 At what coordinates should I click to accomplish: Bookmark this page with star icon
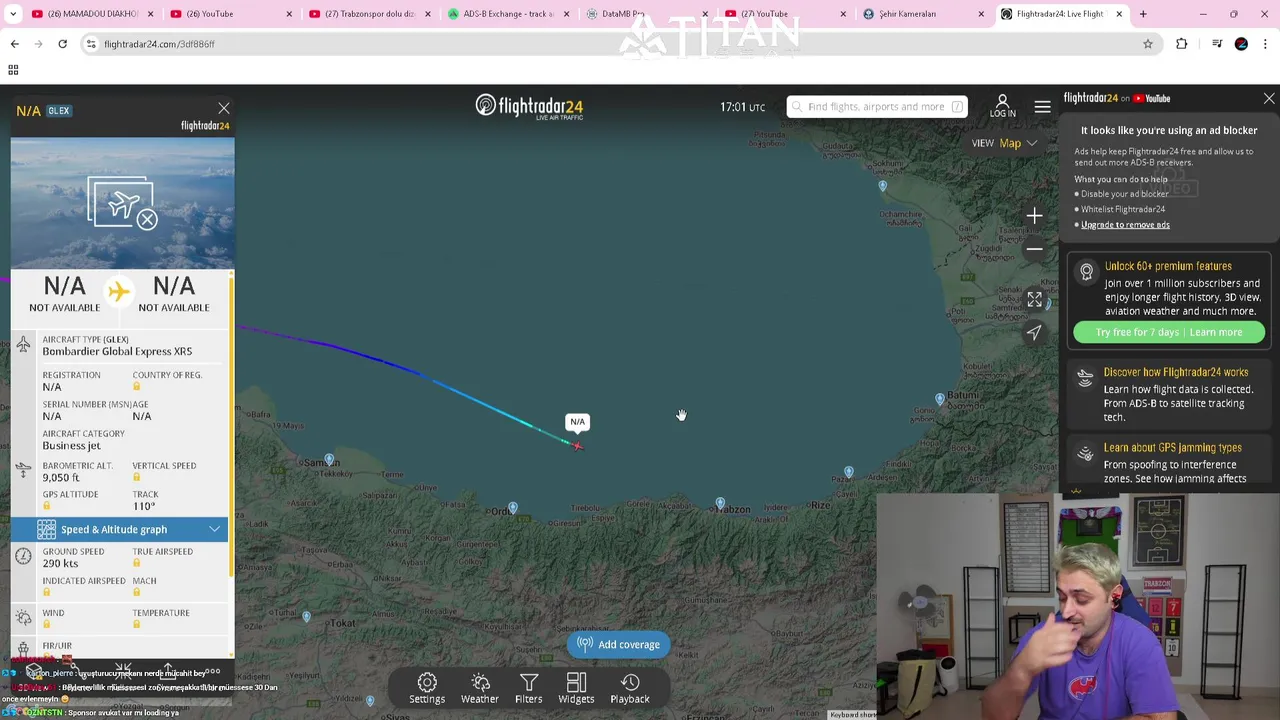(x=1148, y=44)
